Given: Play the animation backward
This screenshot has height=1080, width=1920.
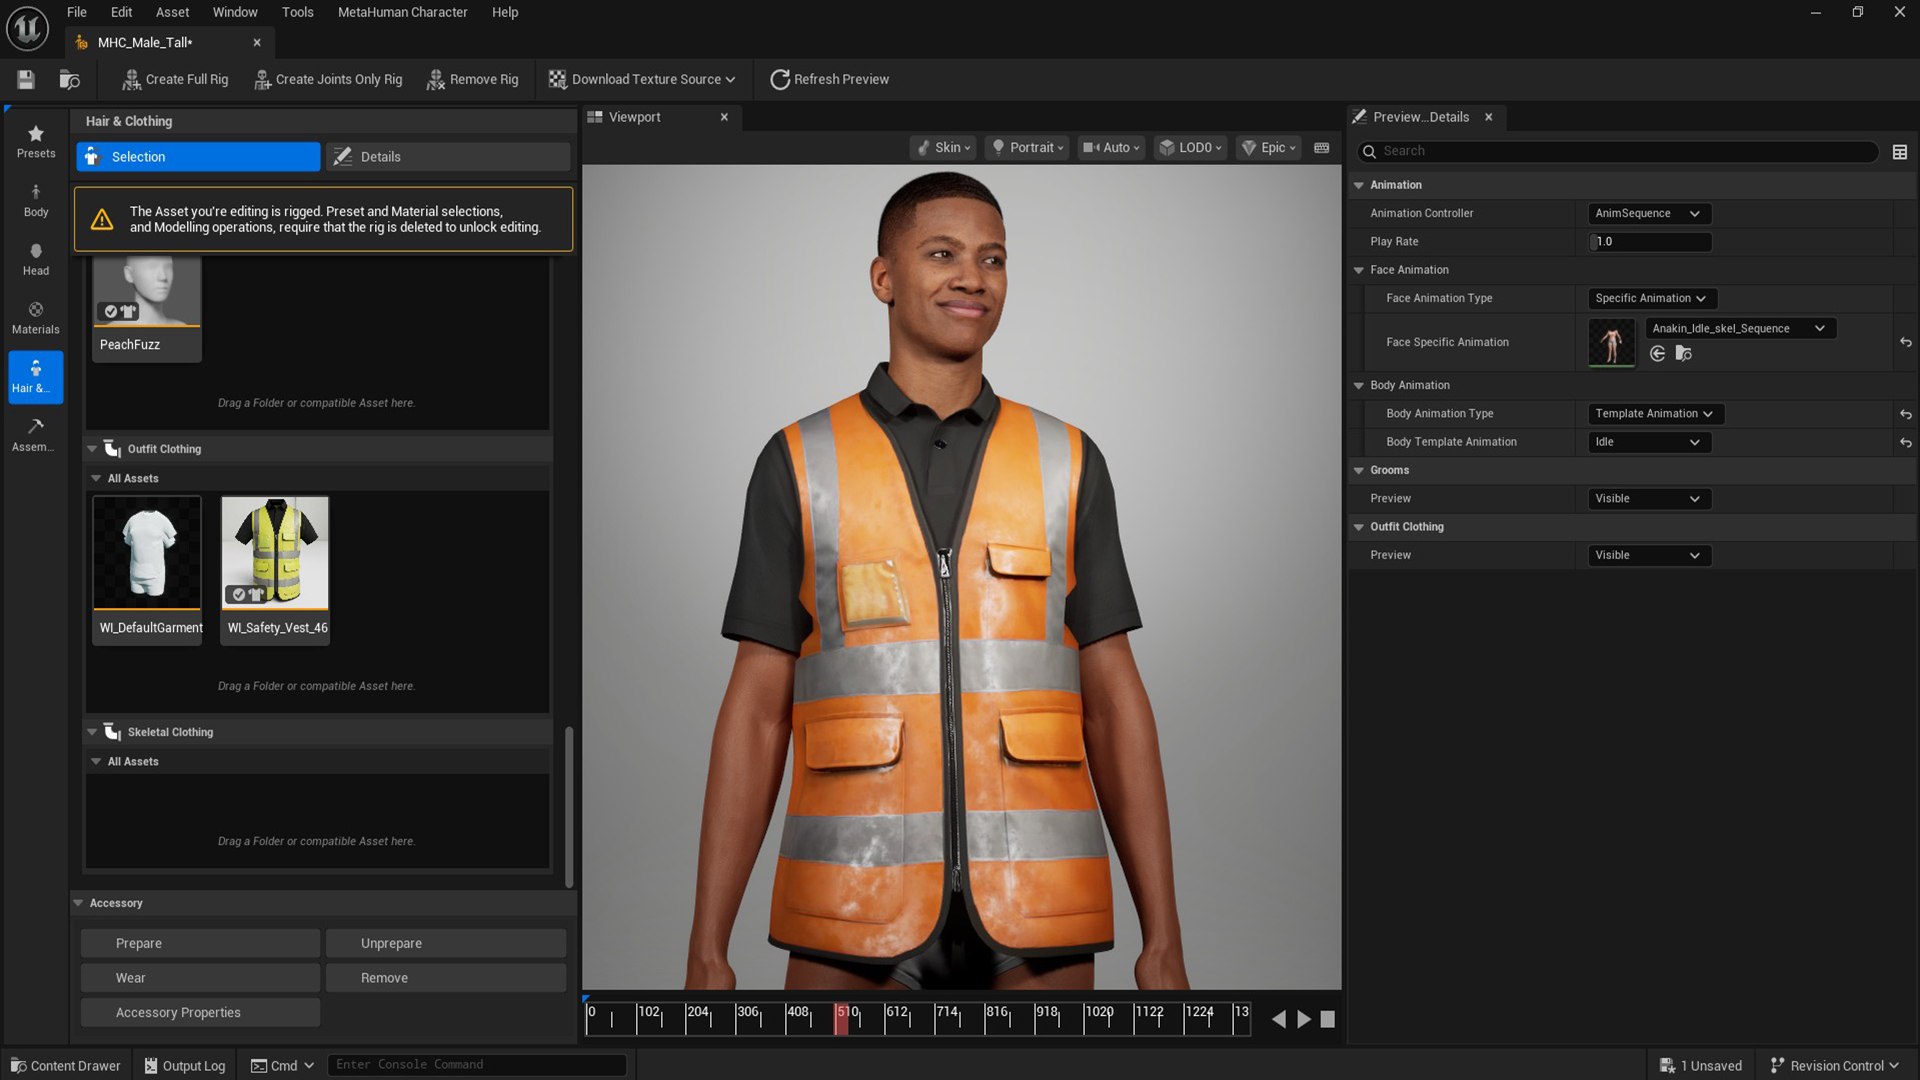Looking at the screenshot, I should pyautogui.click(x=1278, y=1019).
